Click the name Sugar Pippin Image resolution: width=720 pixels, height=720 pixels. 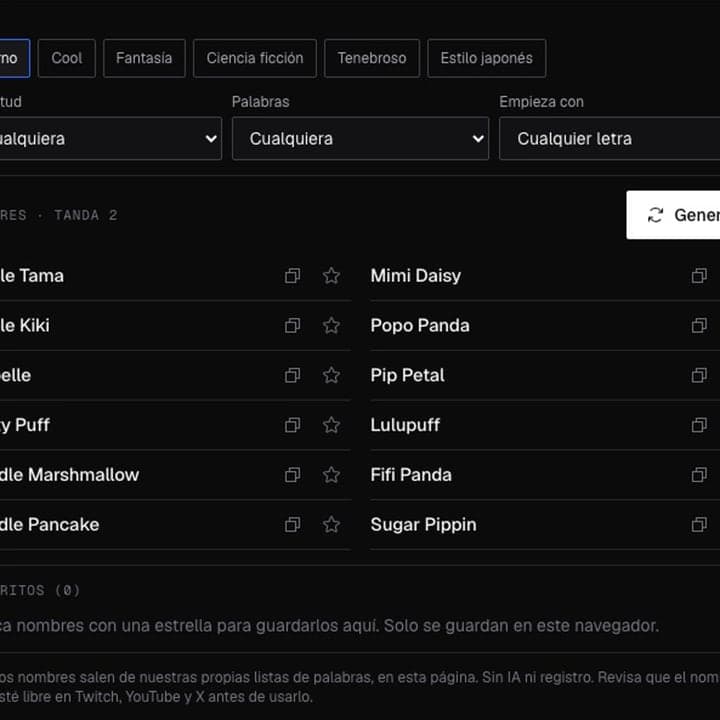[423, 524]
